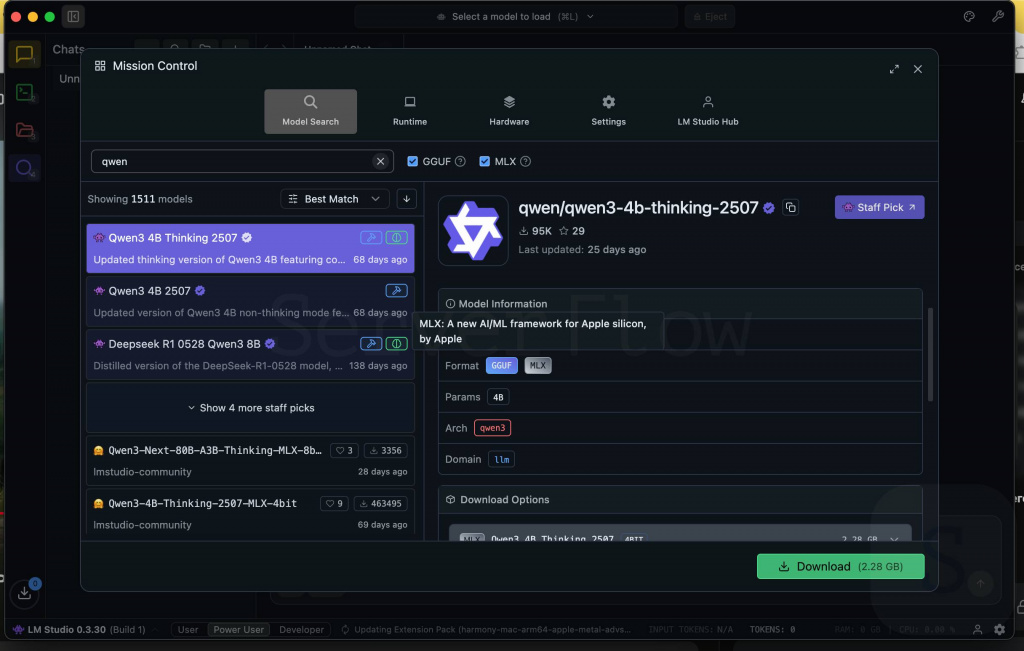Switch to the Hardware tab
Screen dimensions: 1024x651
point(509,110)
